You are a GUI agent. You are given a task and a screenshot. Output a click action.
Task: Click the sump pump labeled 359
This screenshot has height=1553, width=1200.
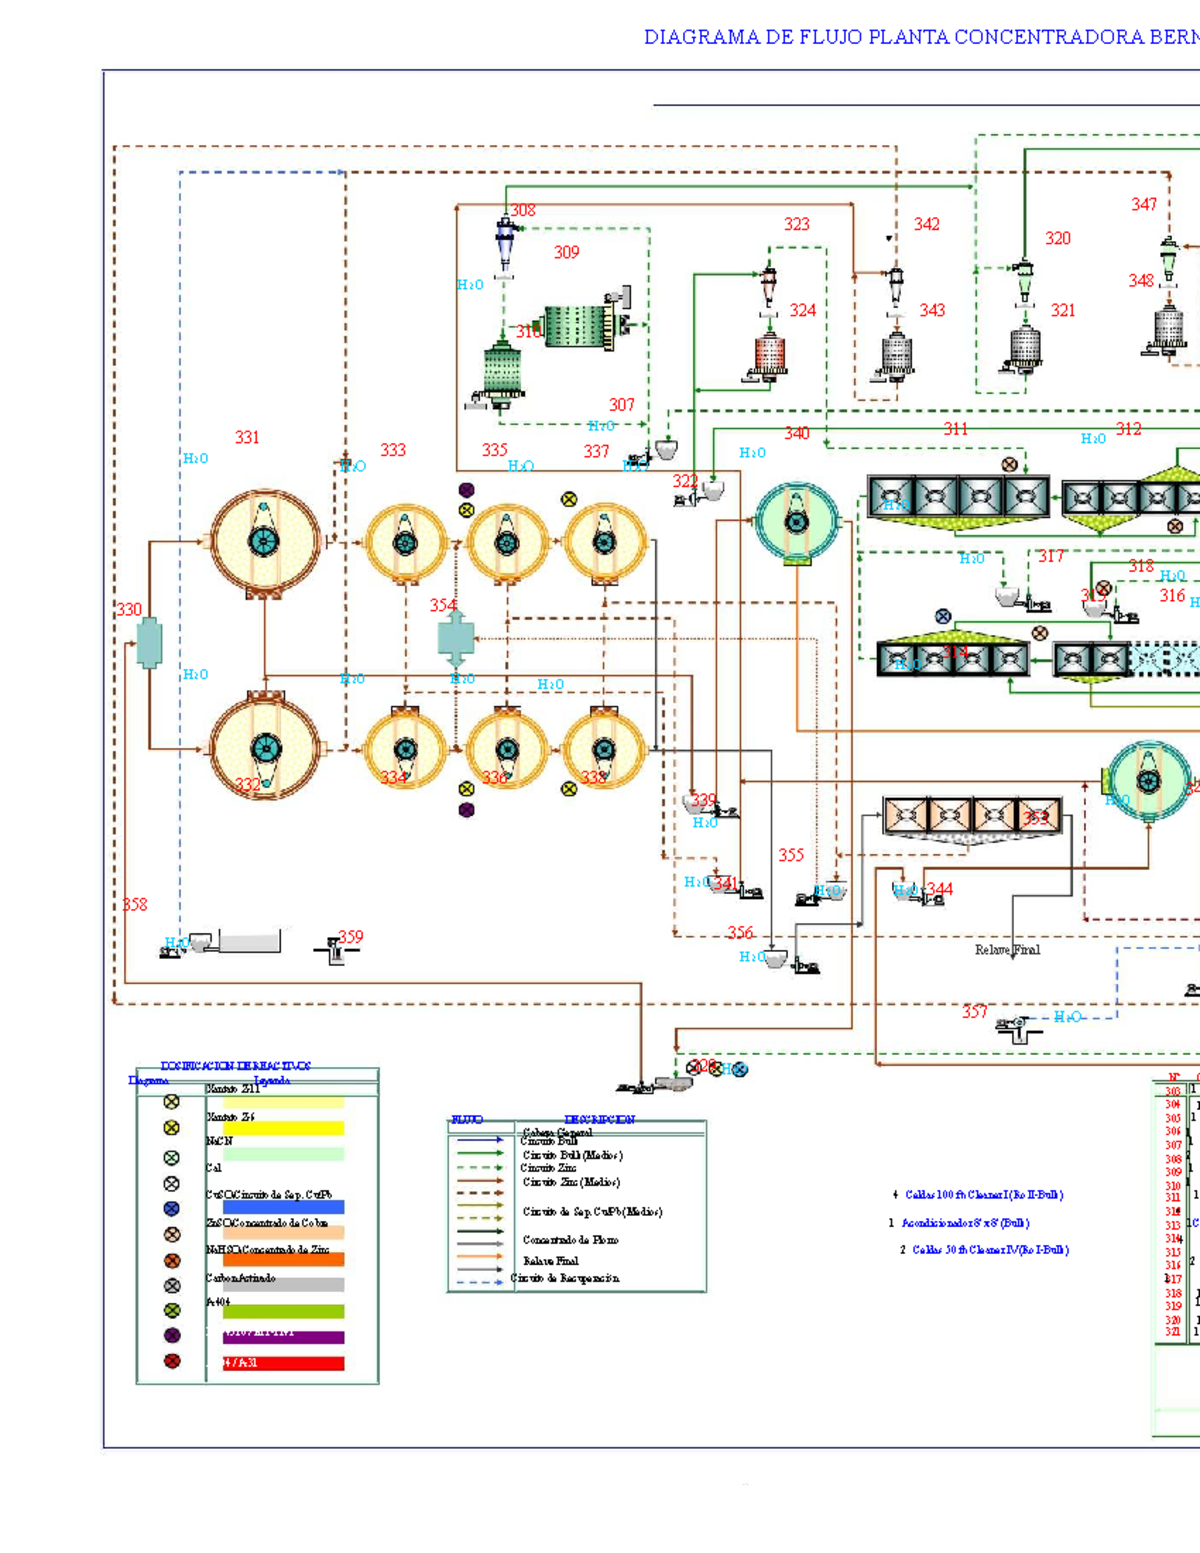(337, 950)
